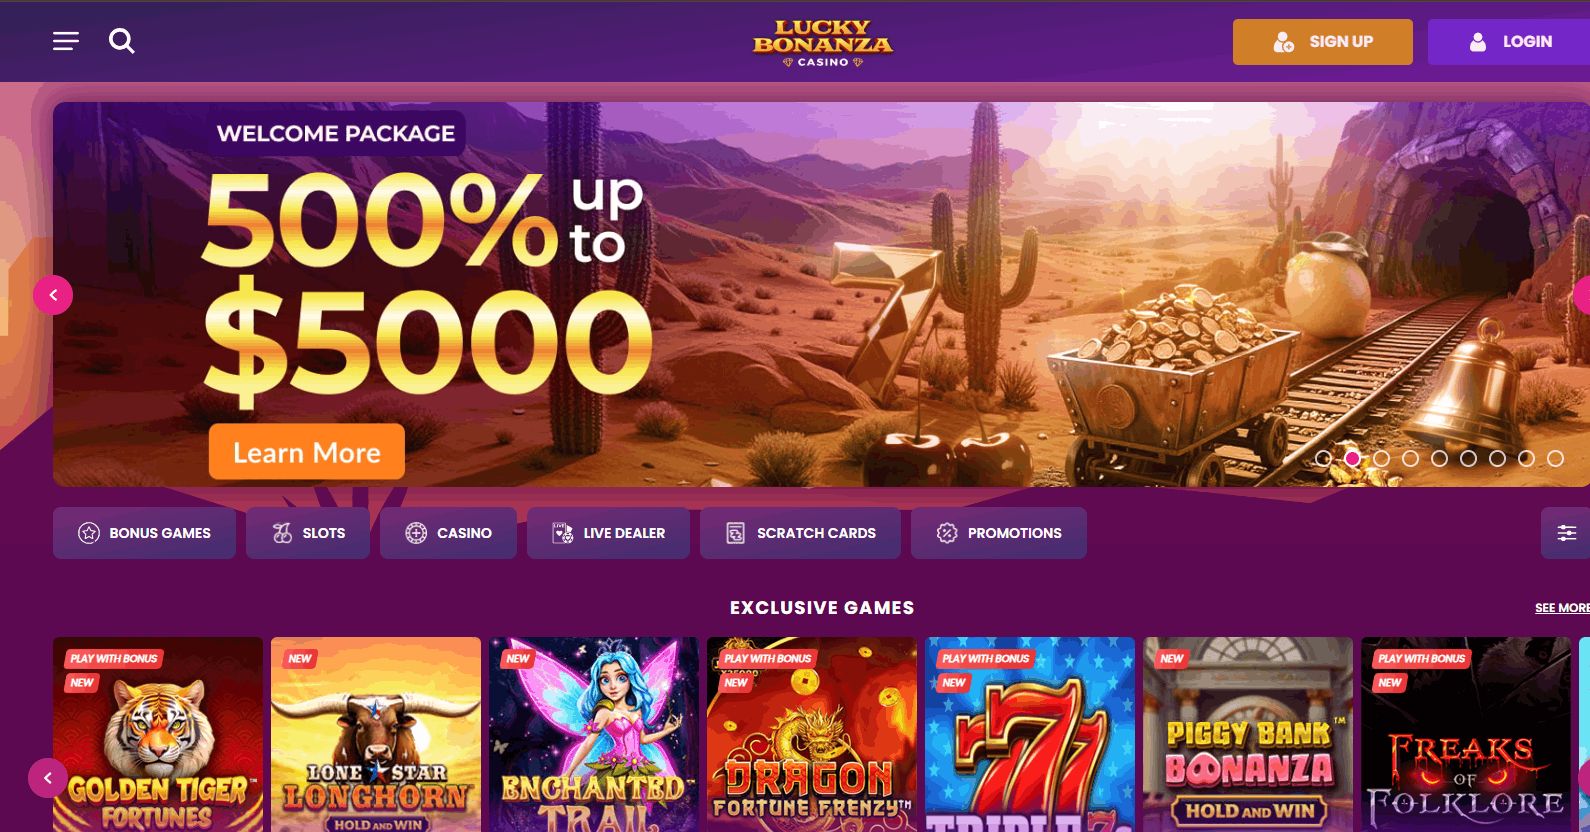Click the Login button
The image size is (1590, 832).
click(1509, 42)
